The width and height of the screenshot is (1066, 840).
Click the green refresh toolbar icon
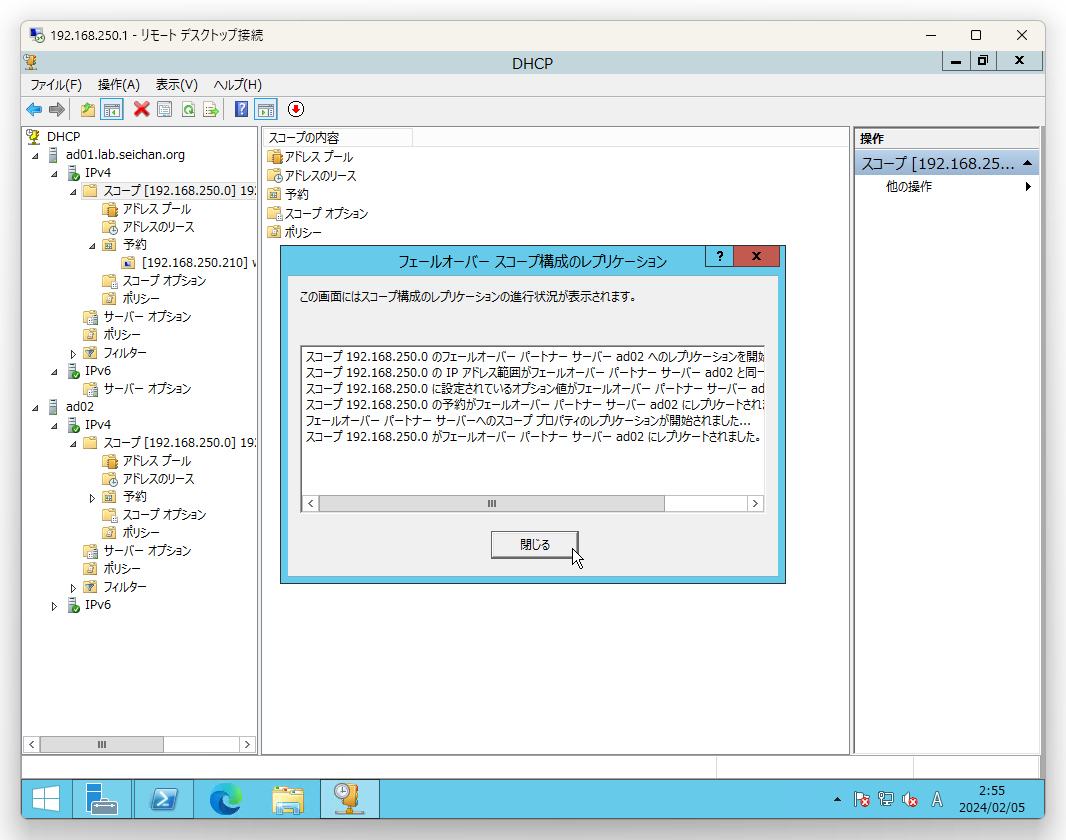188,109
